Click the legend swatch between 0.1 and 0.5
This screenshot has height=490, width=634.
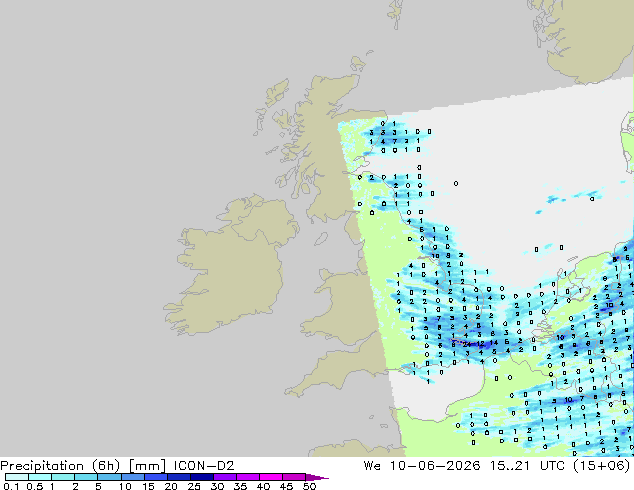coord(17,477)
